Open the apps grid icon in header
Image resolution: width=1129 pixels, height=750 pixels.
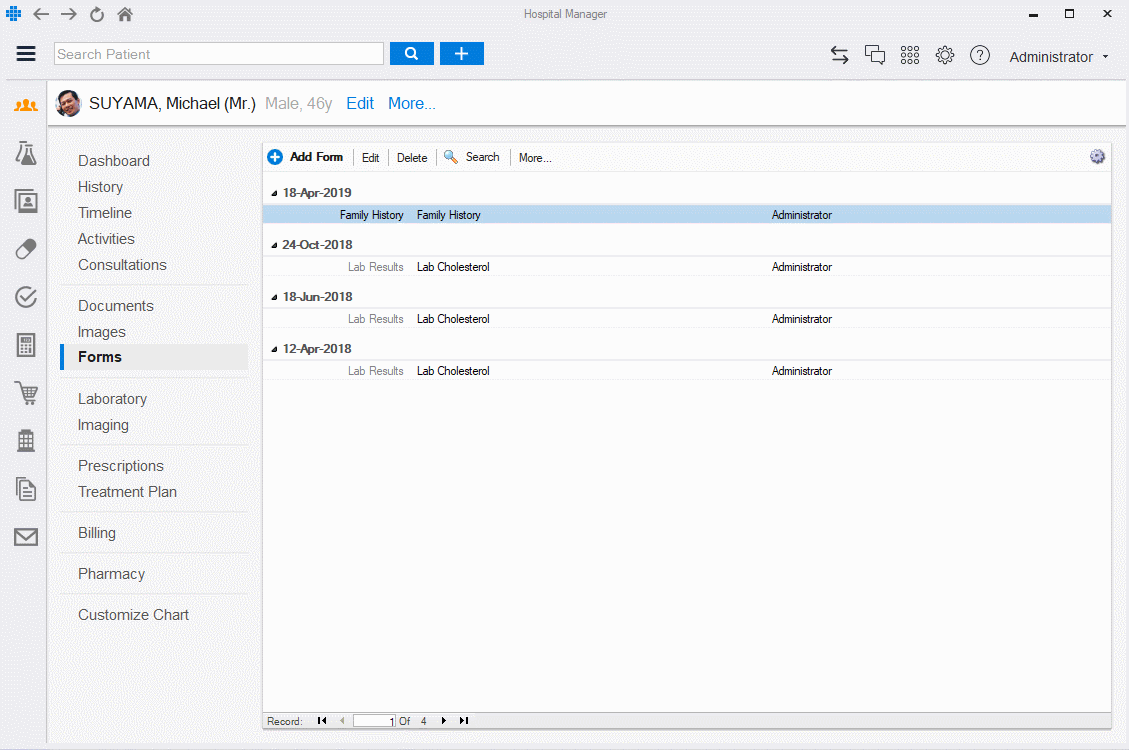[909, 56]
